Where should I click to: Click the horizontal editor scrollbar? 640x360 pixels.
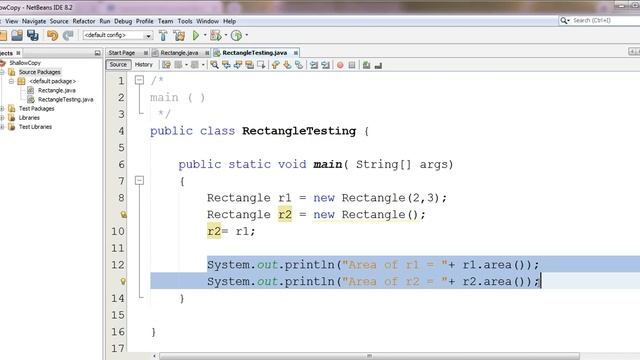(369, 356)
